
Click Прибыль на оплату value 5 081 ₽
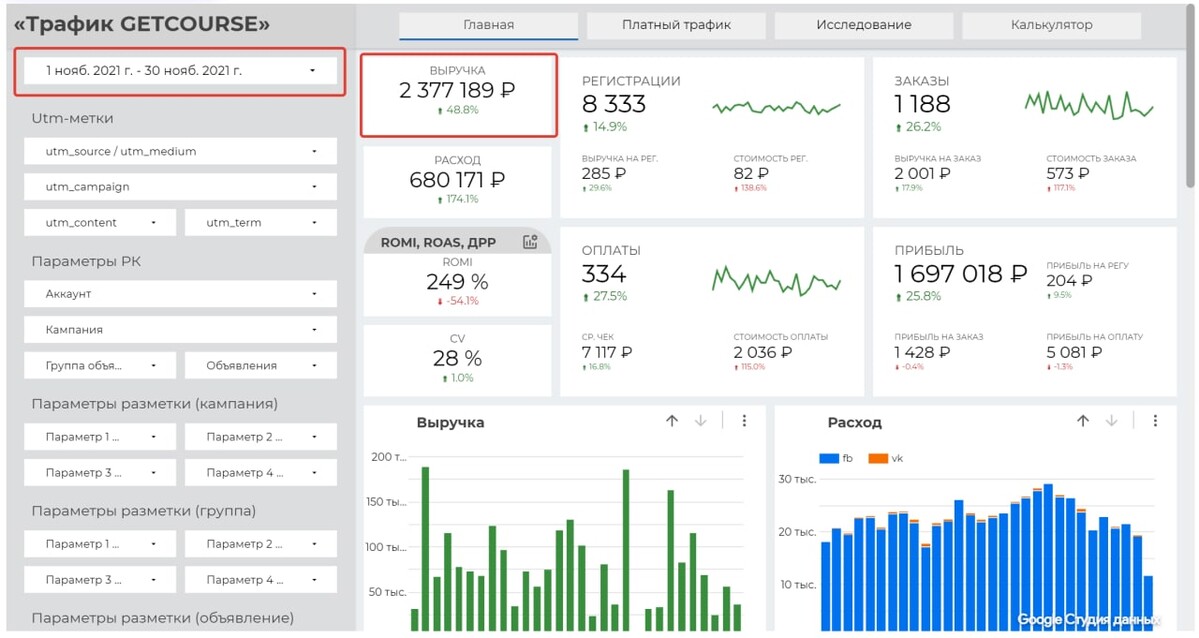(x=1074, y=353)
